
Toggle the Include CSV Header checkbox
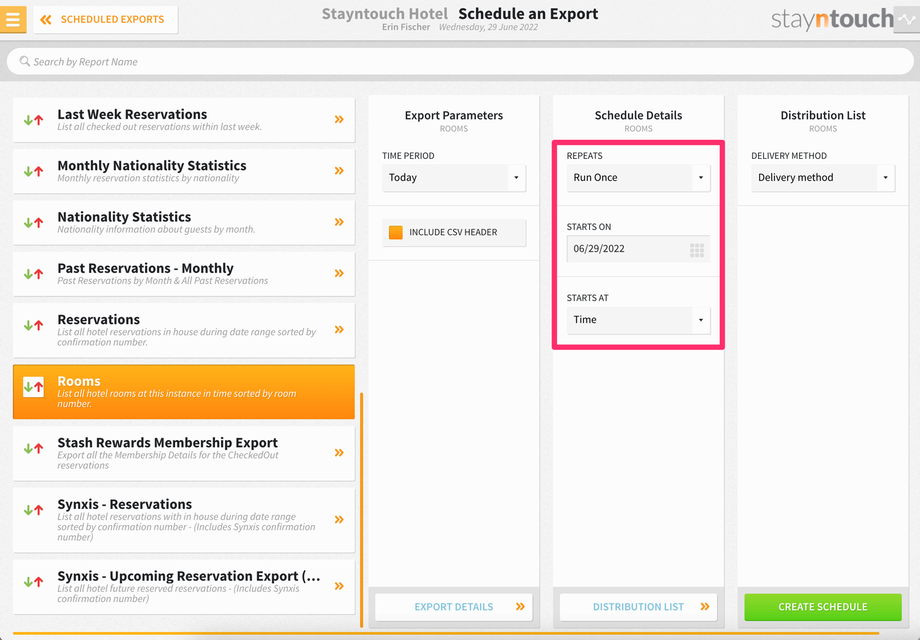[x=396, y=232]
